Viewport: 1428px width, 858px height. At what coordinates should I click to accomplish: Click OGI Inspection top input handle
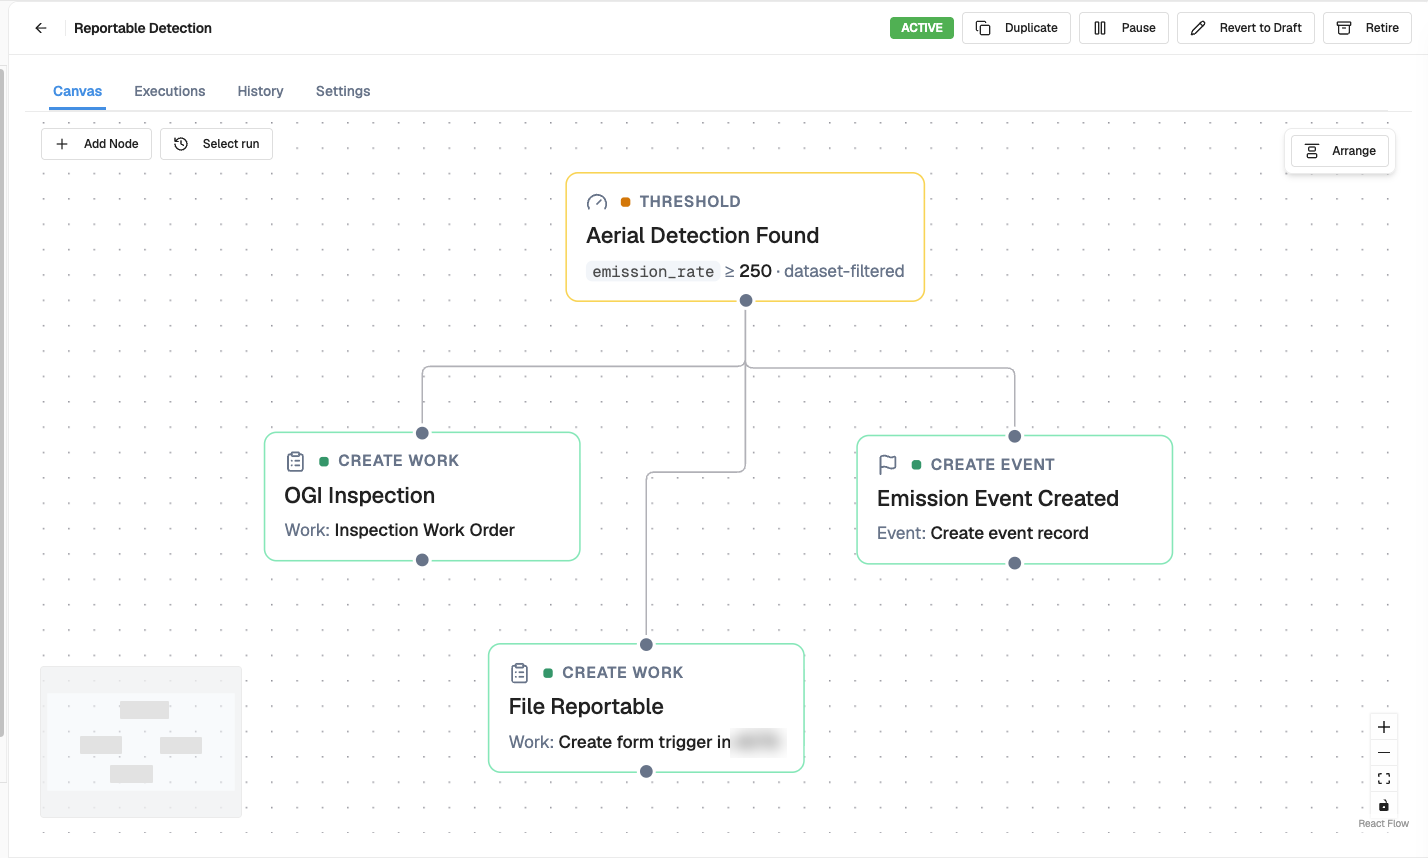click(x=422, y=433)
